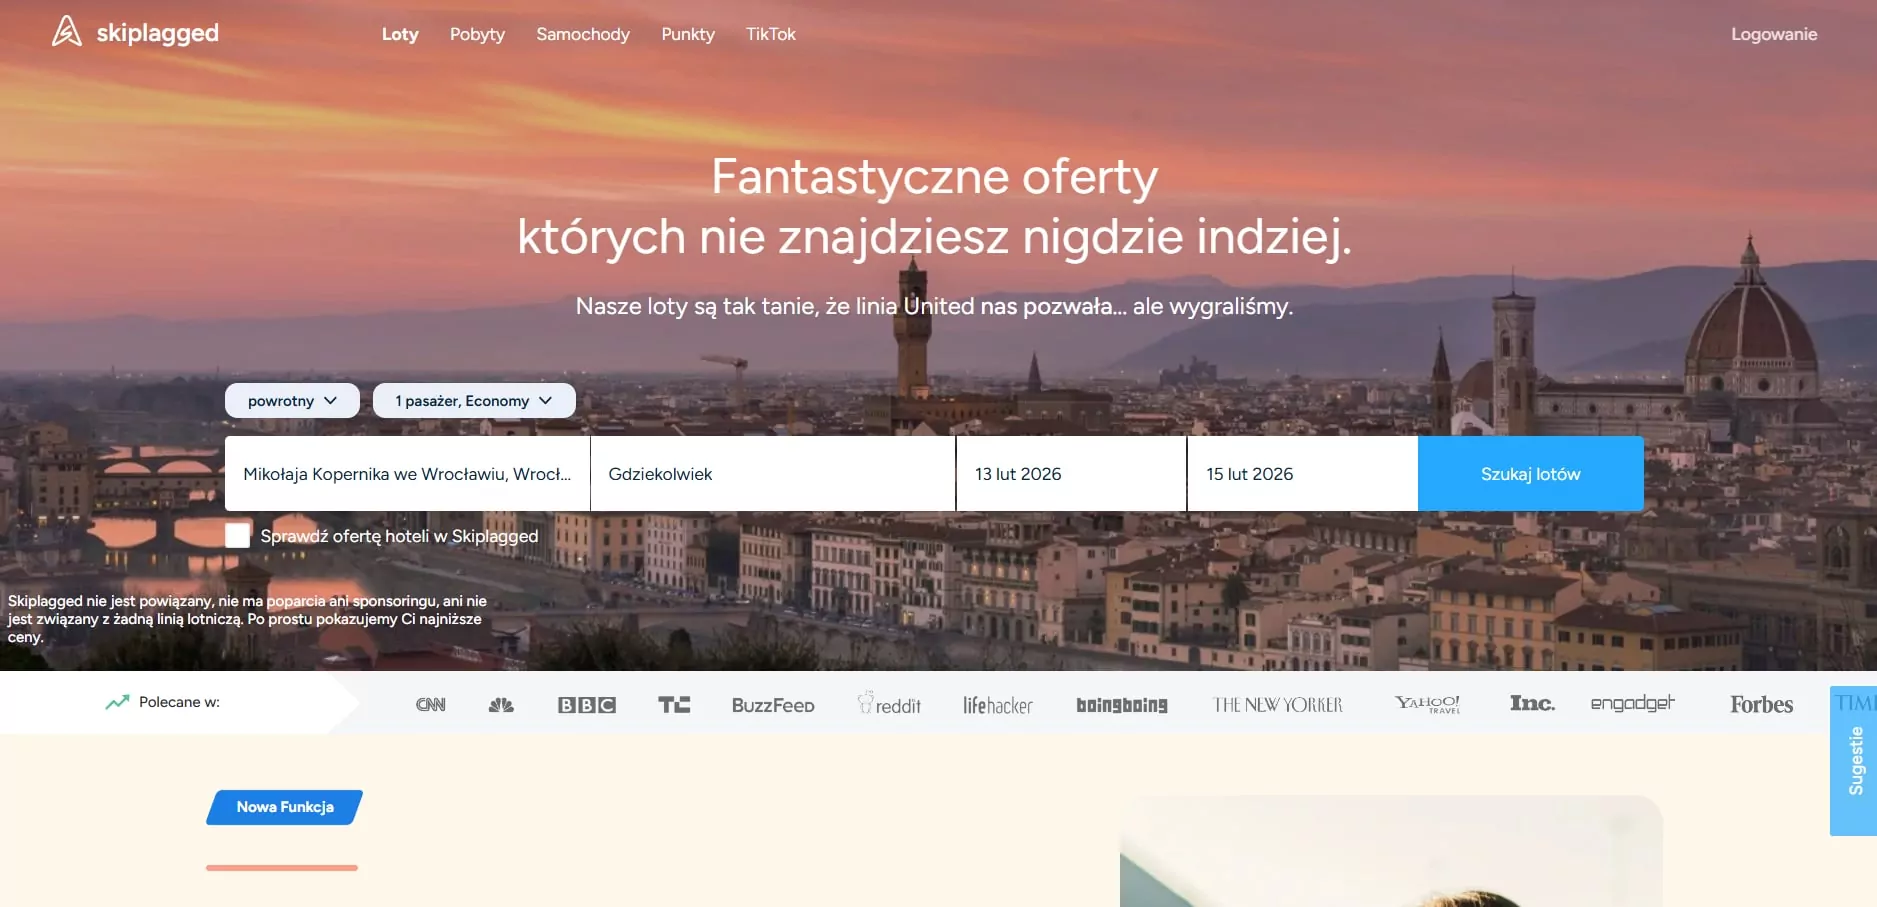Open the Sugestie side tab

point(1855,761)
